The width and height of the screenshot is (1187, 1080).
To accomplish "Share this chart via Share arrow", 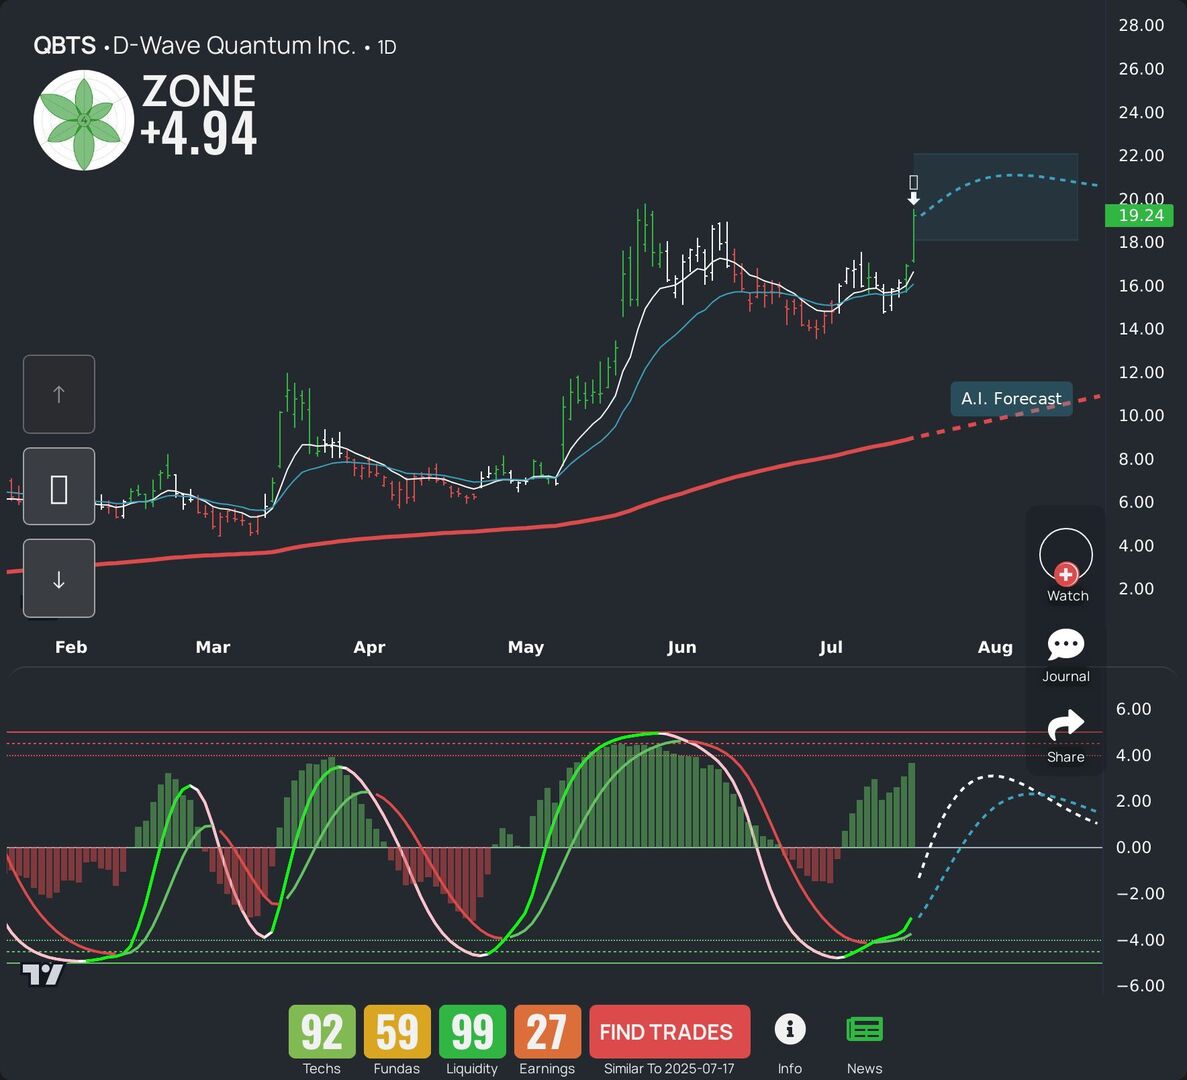I will (1066, 725).
